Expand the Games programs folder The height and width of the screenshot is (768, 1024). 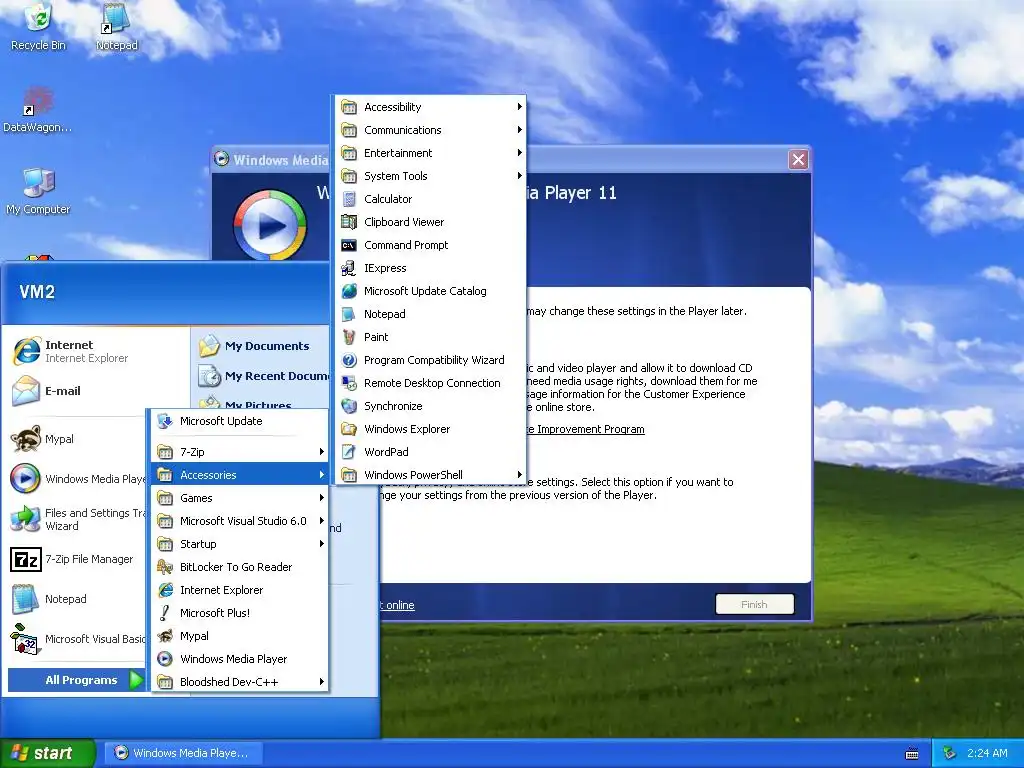tap(240, 498)
